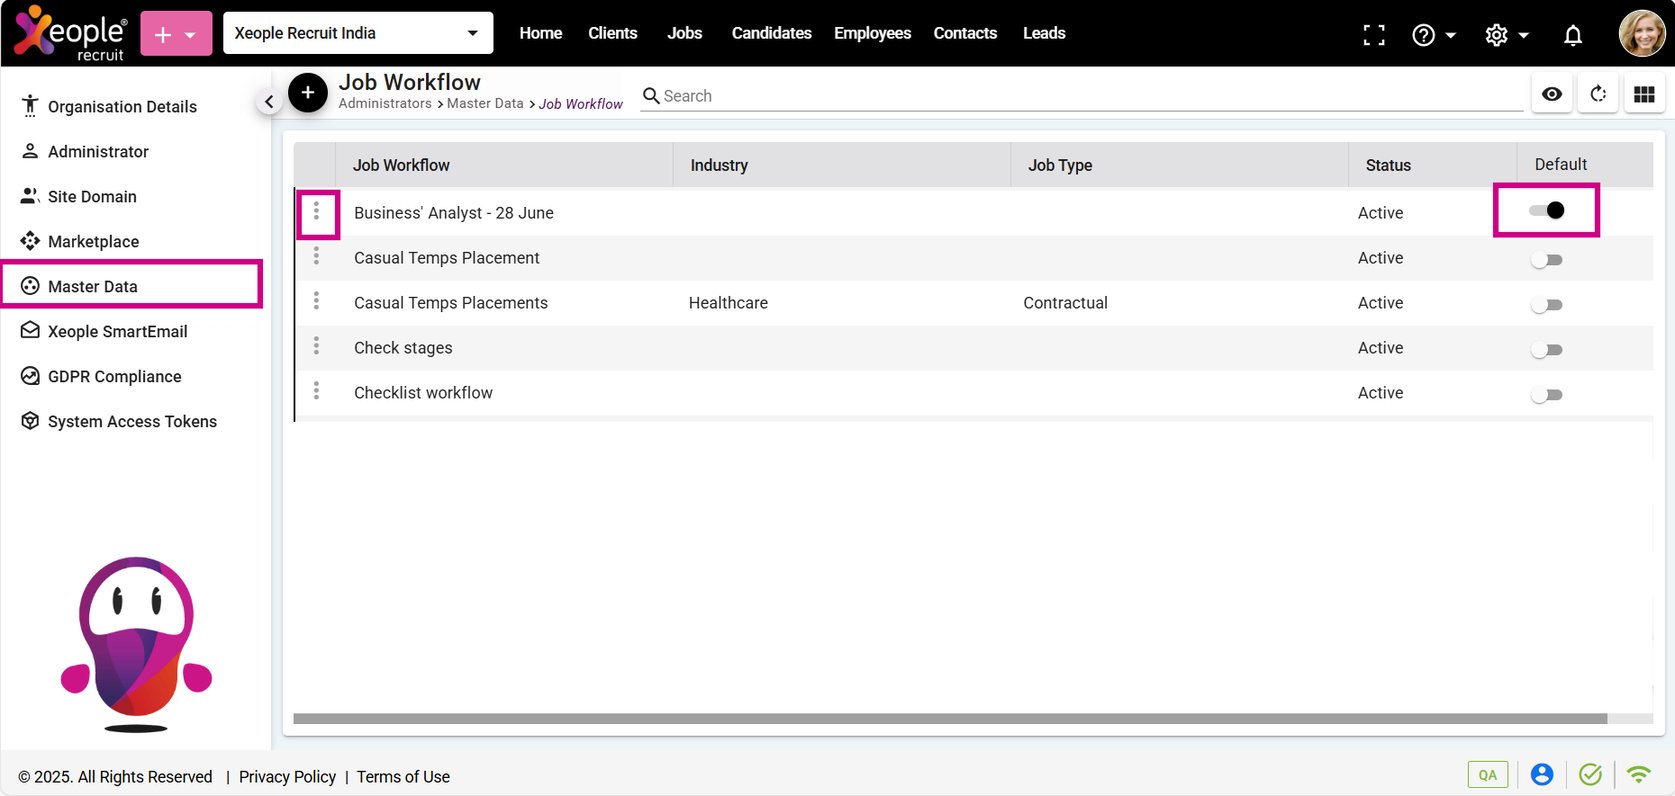The height and width of the screenshot is (796, 1675).
Task: Sort by Job Workflow column header
Action: tap(401, 165)
